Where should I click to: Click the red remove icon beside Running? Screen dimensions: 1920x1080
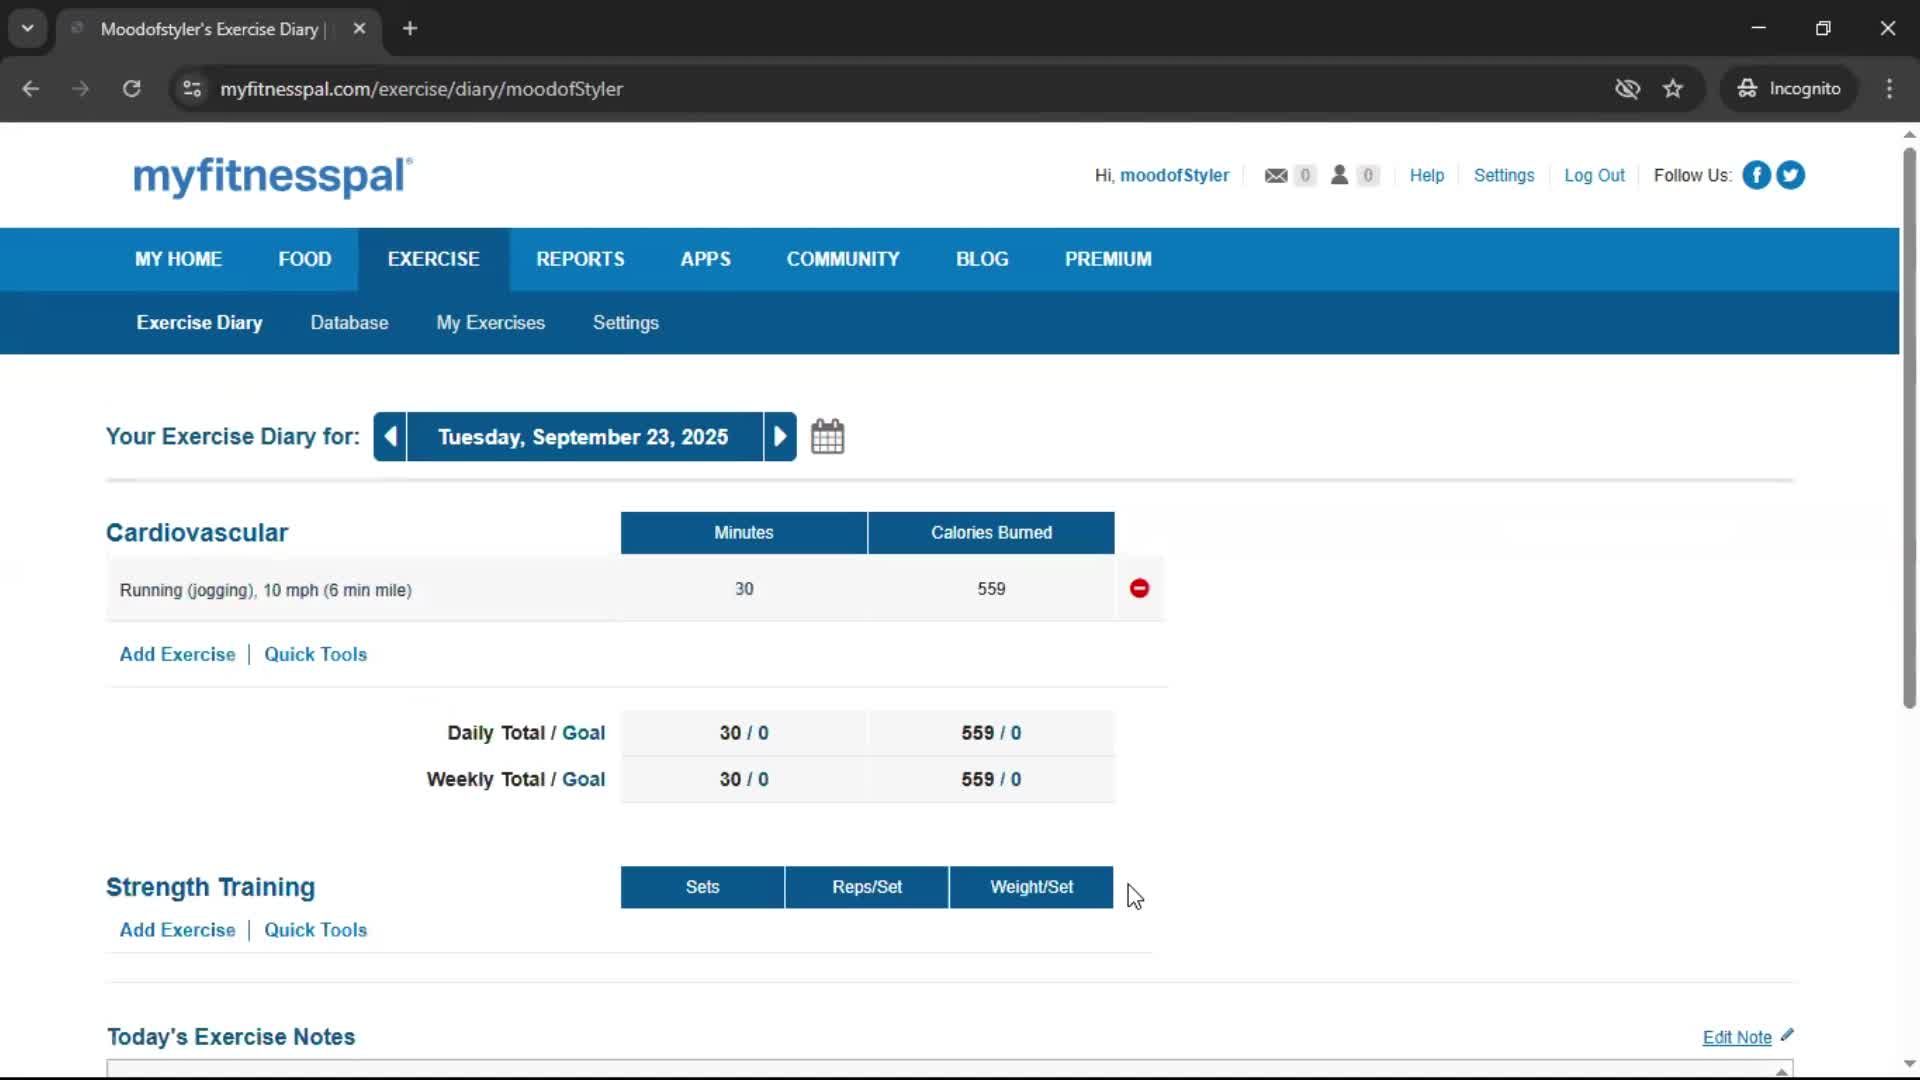pyautogui.click(x=1139, y=588)
